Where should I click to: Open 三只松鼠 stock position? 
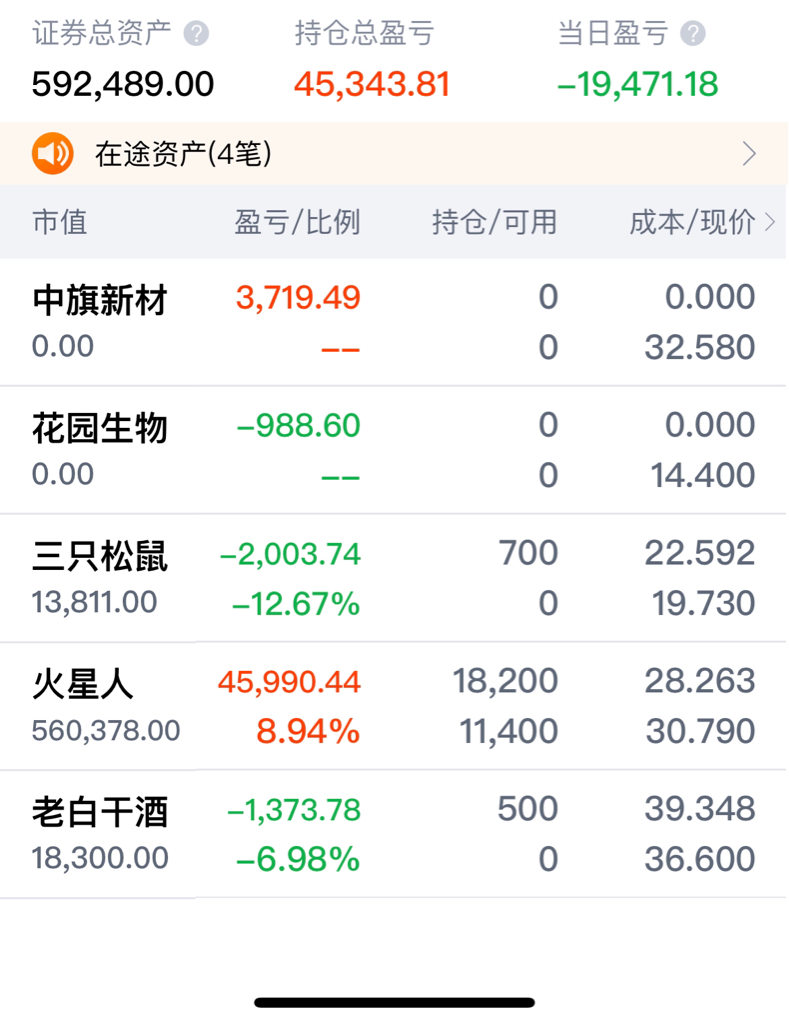tap(394, 578)
